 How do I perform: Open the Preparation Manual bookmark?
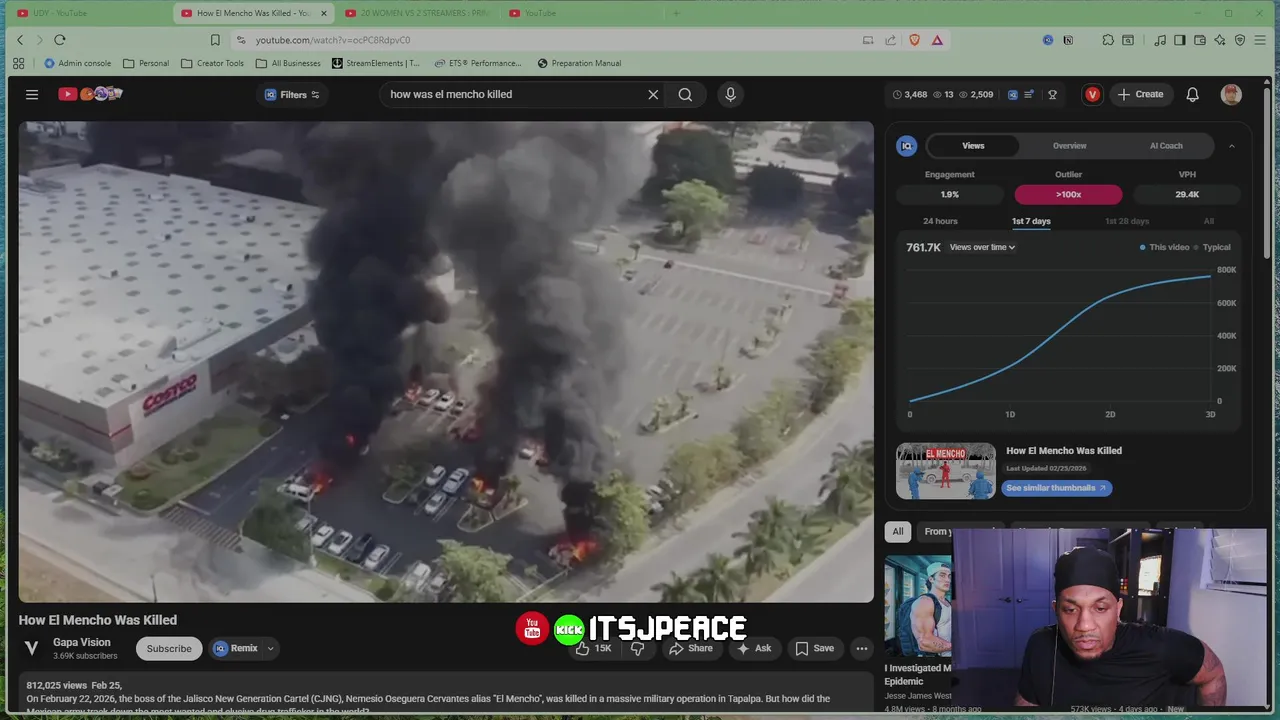click(579, 63)
